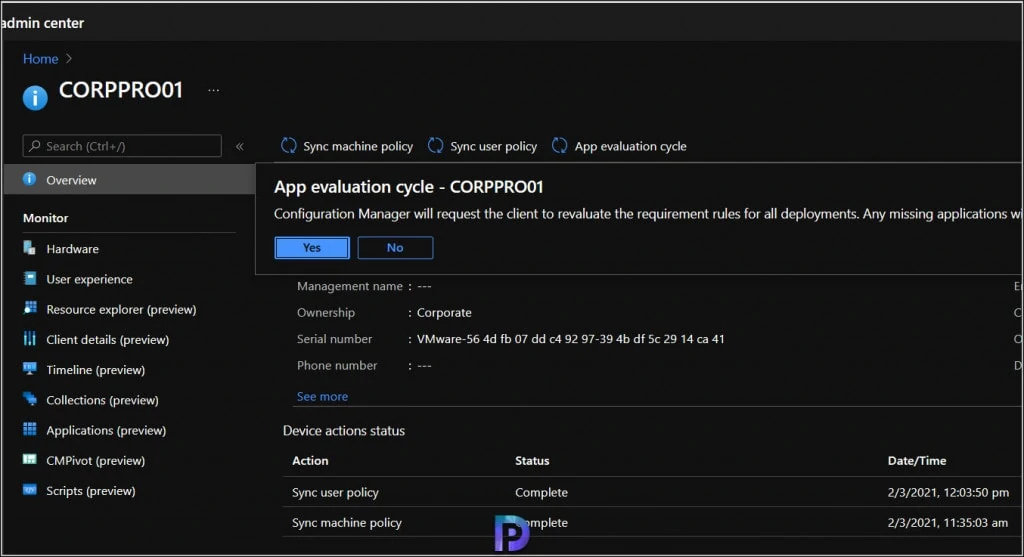Open Collections (preview)
1024x557 pixels.
(x=103, y=400)
